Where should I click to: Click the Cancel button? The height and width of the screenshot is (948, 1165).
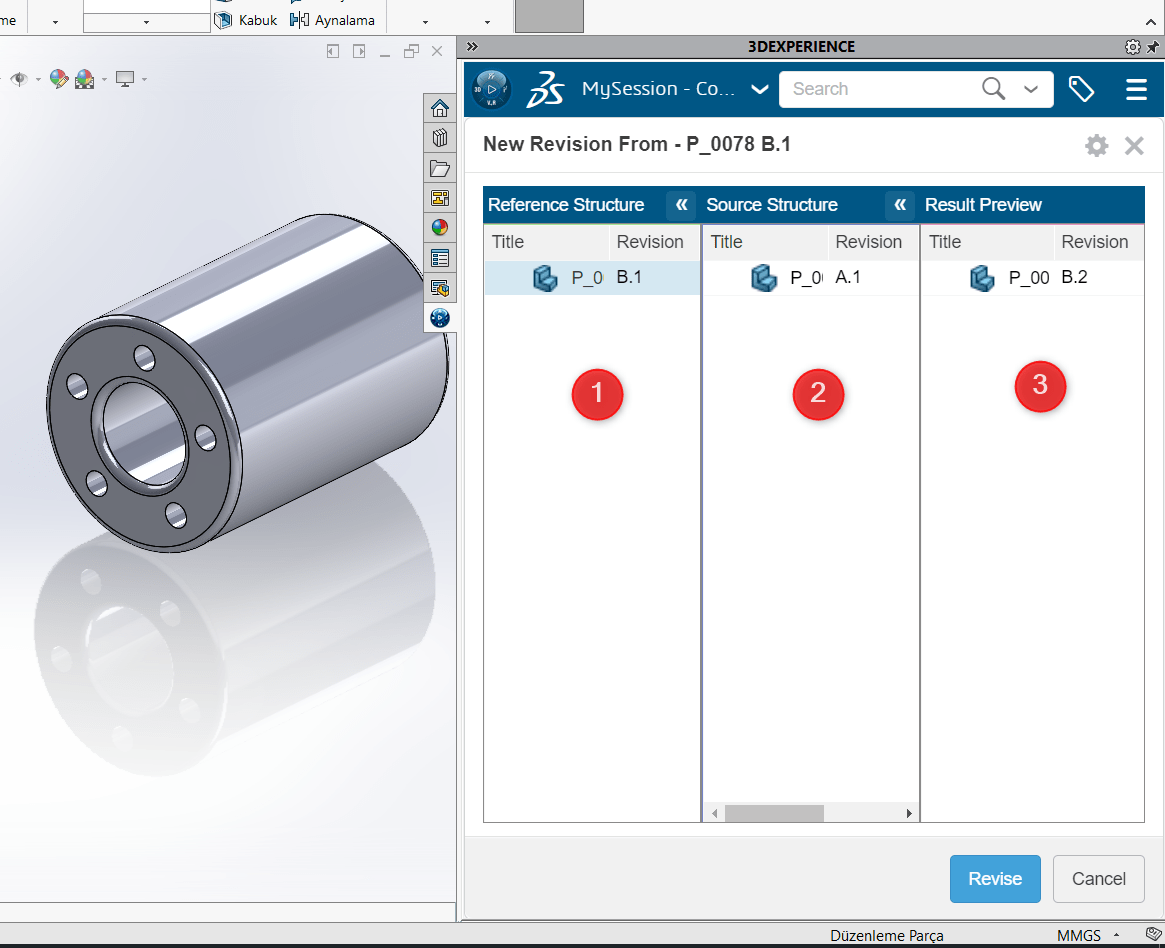click(1098, 879)
